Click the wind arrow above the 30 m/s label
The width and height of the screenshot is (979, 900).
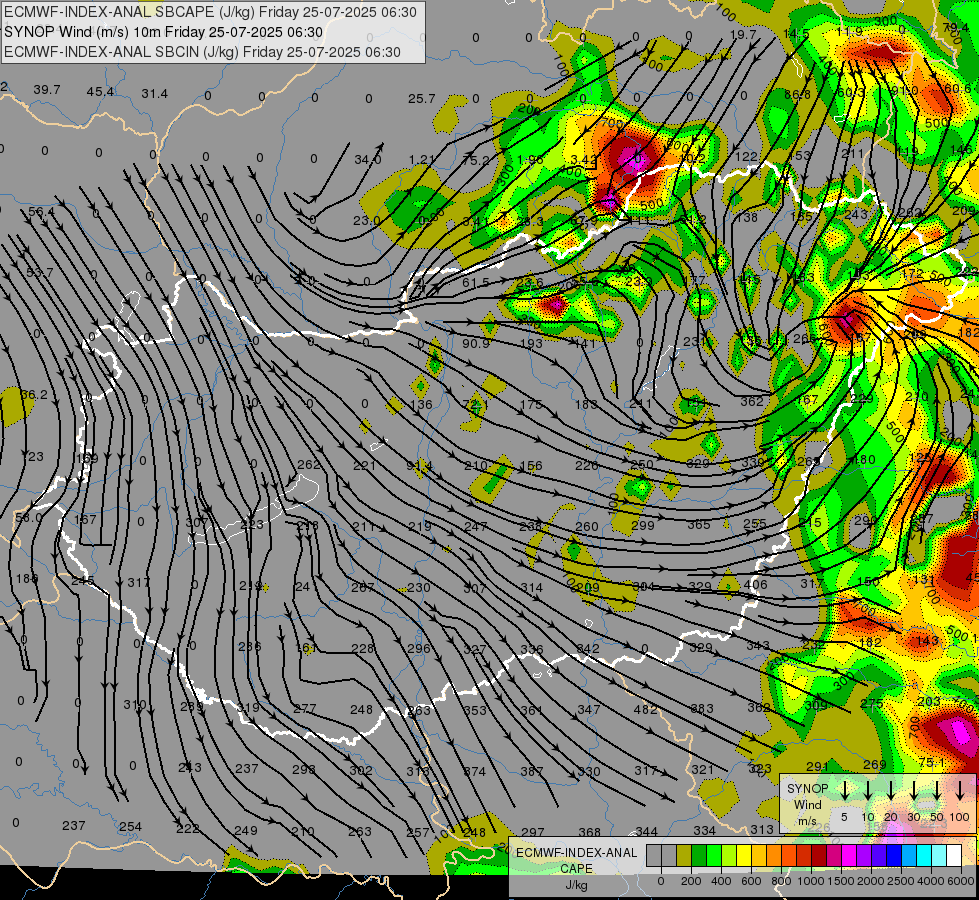click(x=913, y=790)
